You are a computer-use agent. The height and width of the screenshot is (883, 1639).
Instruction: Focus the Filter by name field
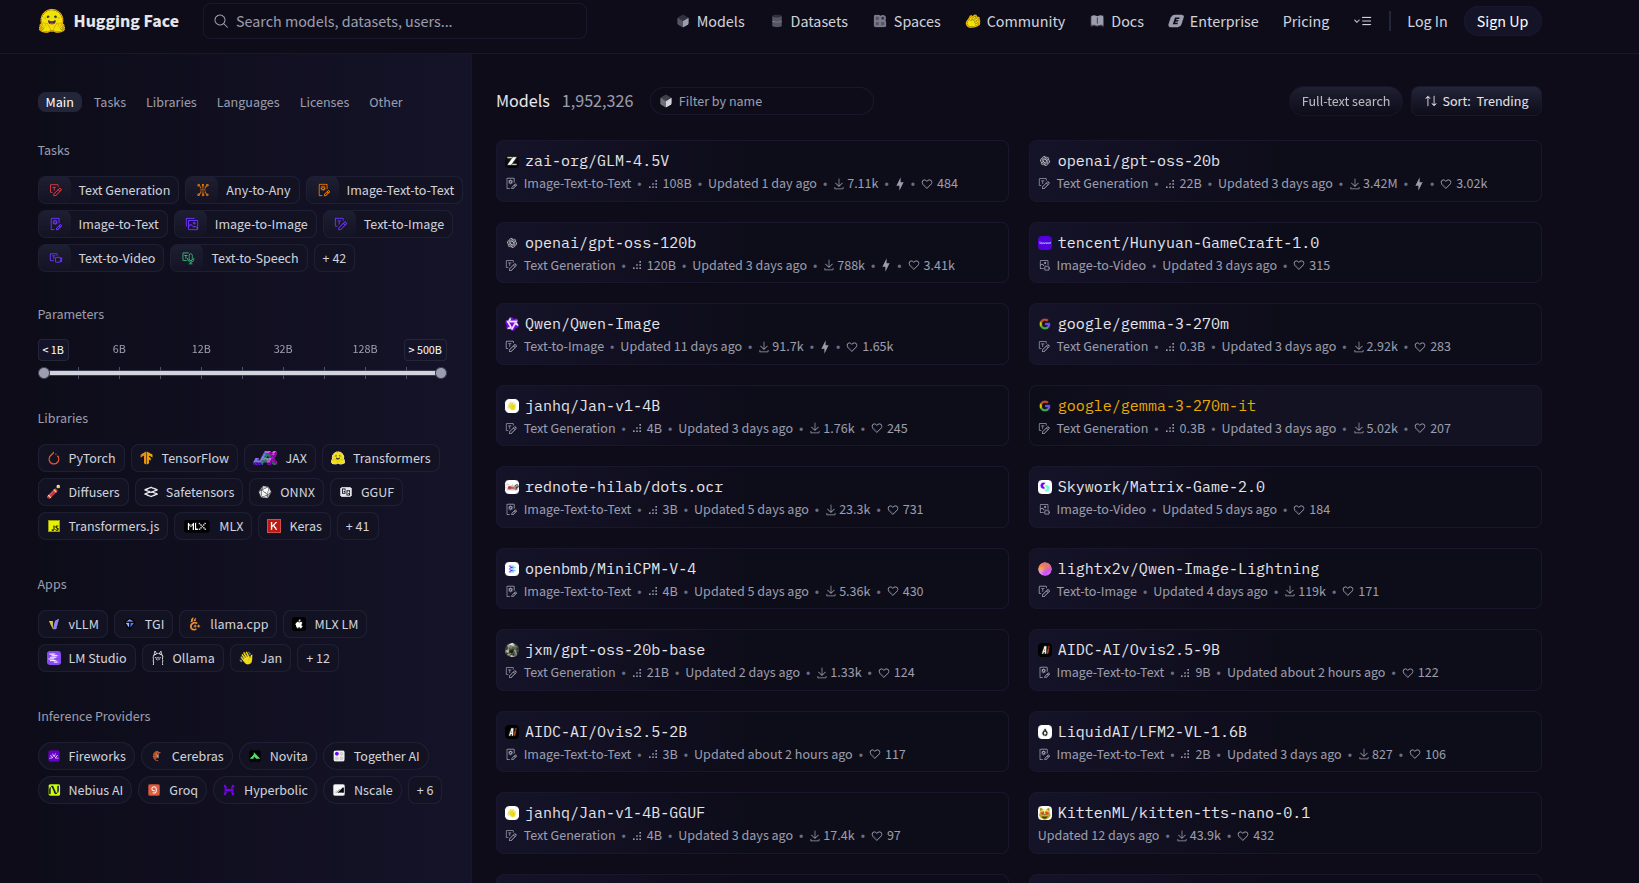[762, 101]
